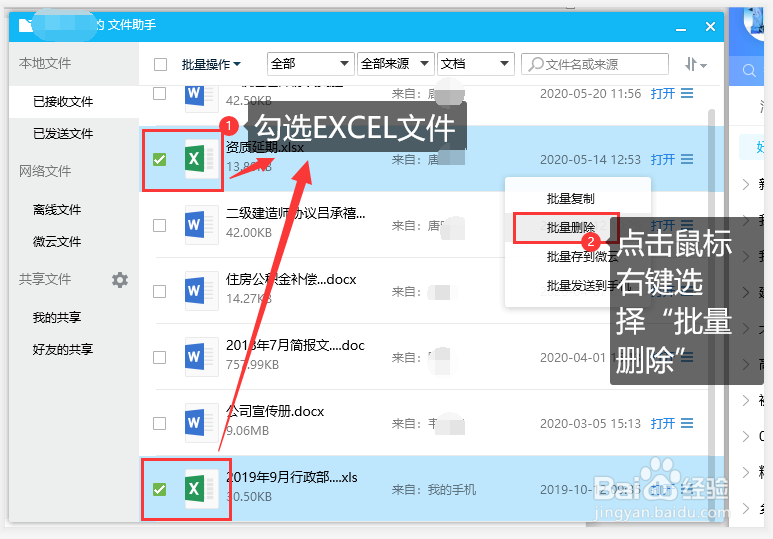Screen dimensions: 773x539
Task: Click the 本地文件 section header
Action: coord(45,63)
